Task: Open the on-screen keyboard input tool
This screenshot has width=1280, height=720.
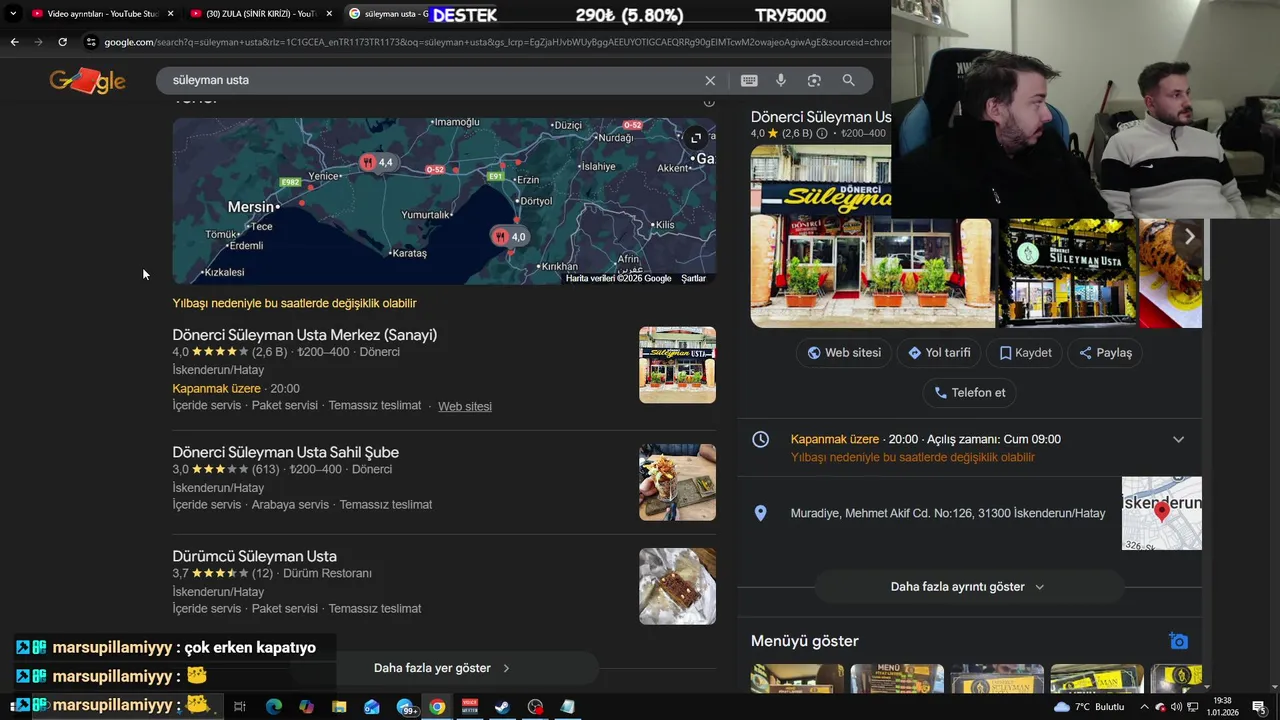Action: click(749, 80)
